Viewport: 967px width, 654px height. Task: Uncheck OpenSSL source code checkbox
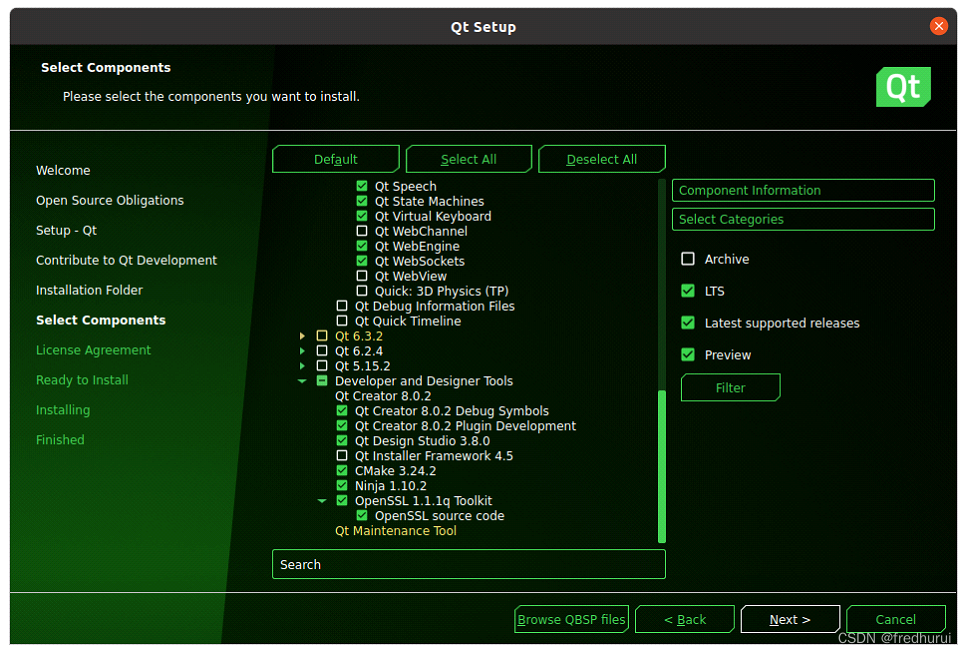[362, 515]
